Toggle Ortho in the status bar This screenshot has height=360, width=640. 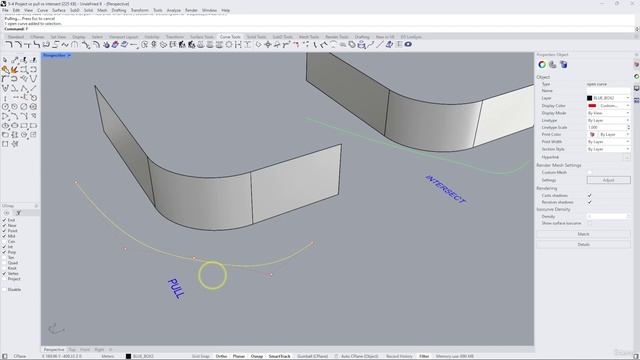point(221,356)
